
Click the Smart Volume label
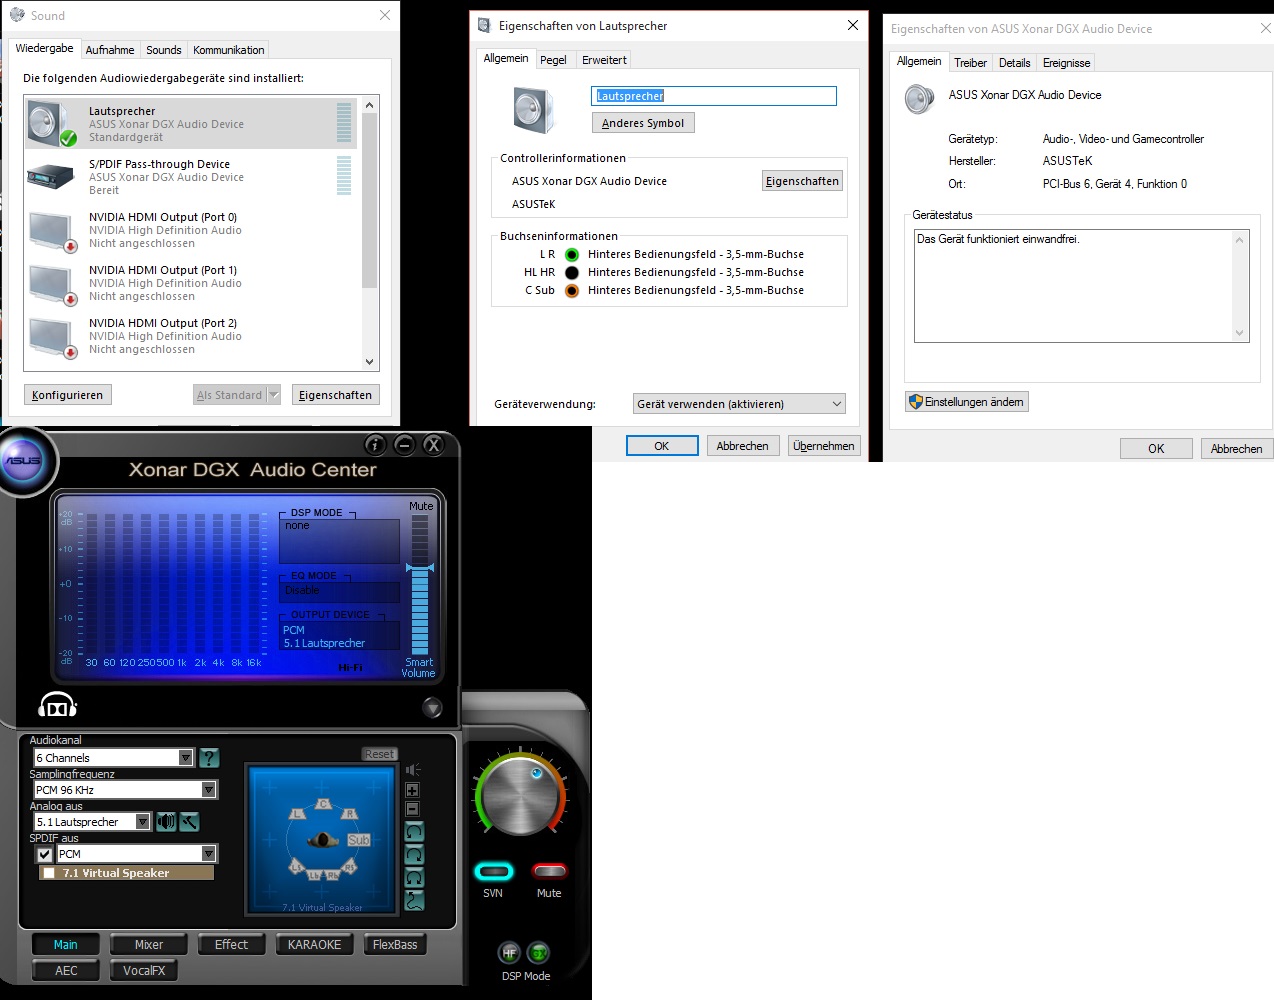(x=418, y=668)
